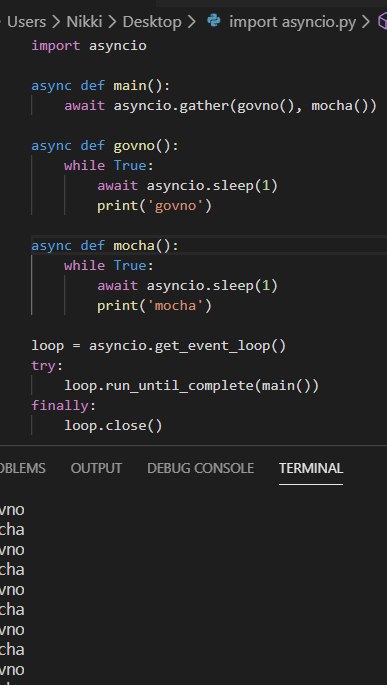Switch to the TERMINAL panel tab
Image resolution: width=387 pixels, height=685 pixels.
(311, 468)
